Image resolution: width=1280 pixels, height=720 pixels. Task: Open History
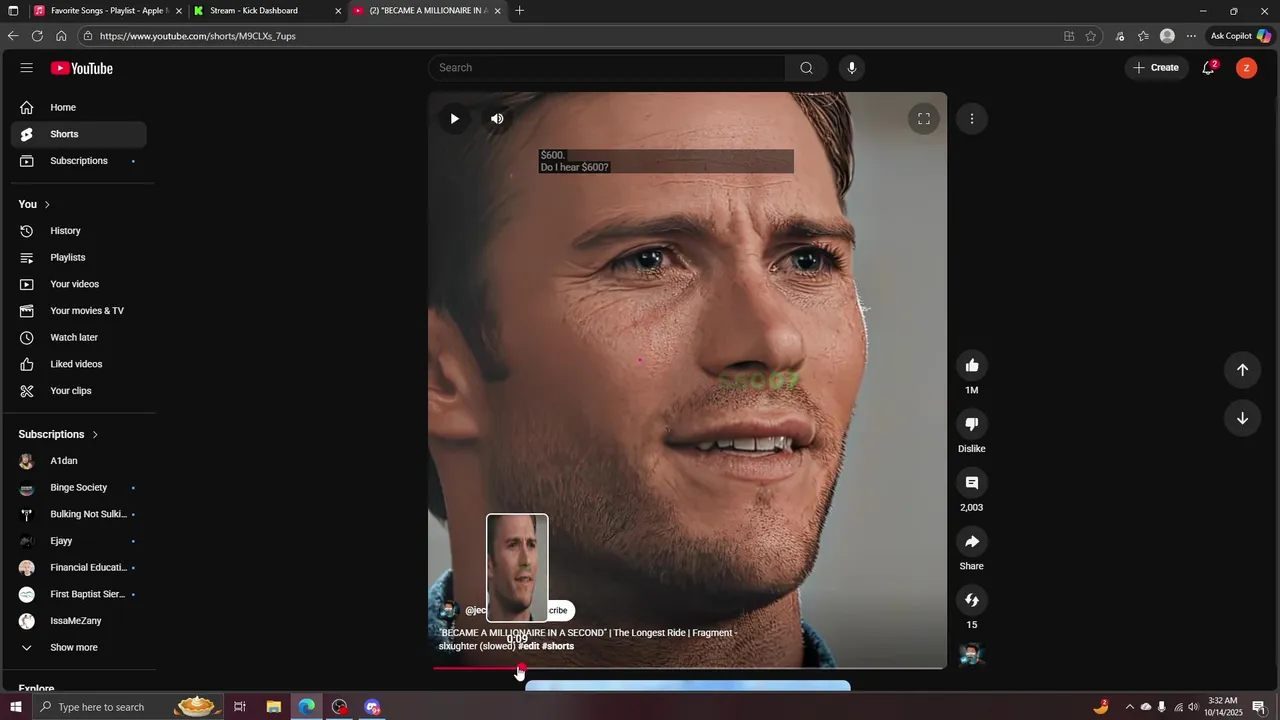(x=79, y=231)
